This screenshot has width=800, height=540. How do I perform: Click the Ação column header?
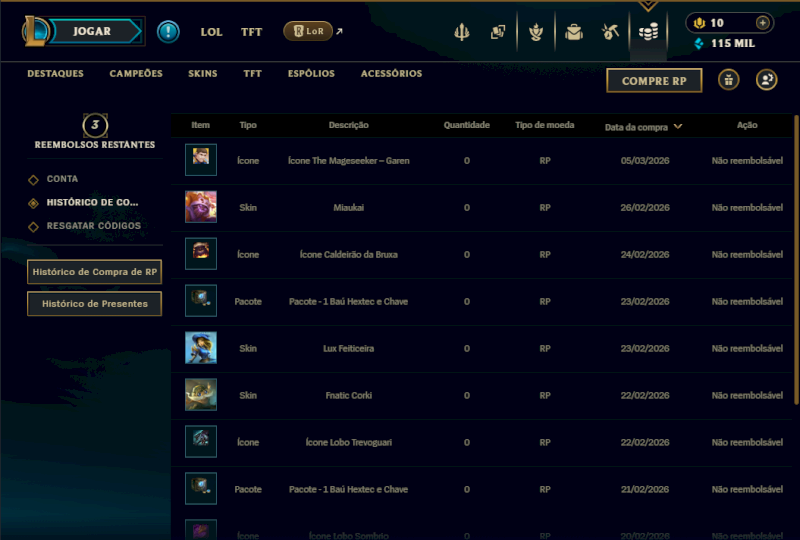(x=747, y=125)
